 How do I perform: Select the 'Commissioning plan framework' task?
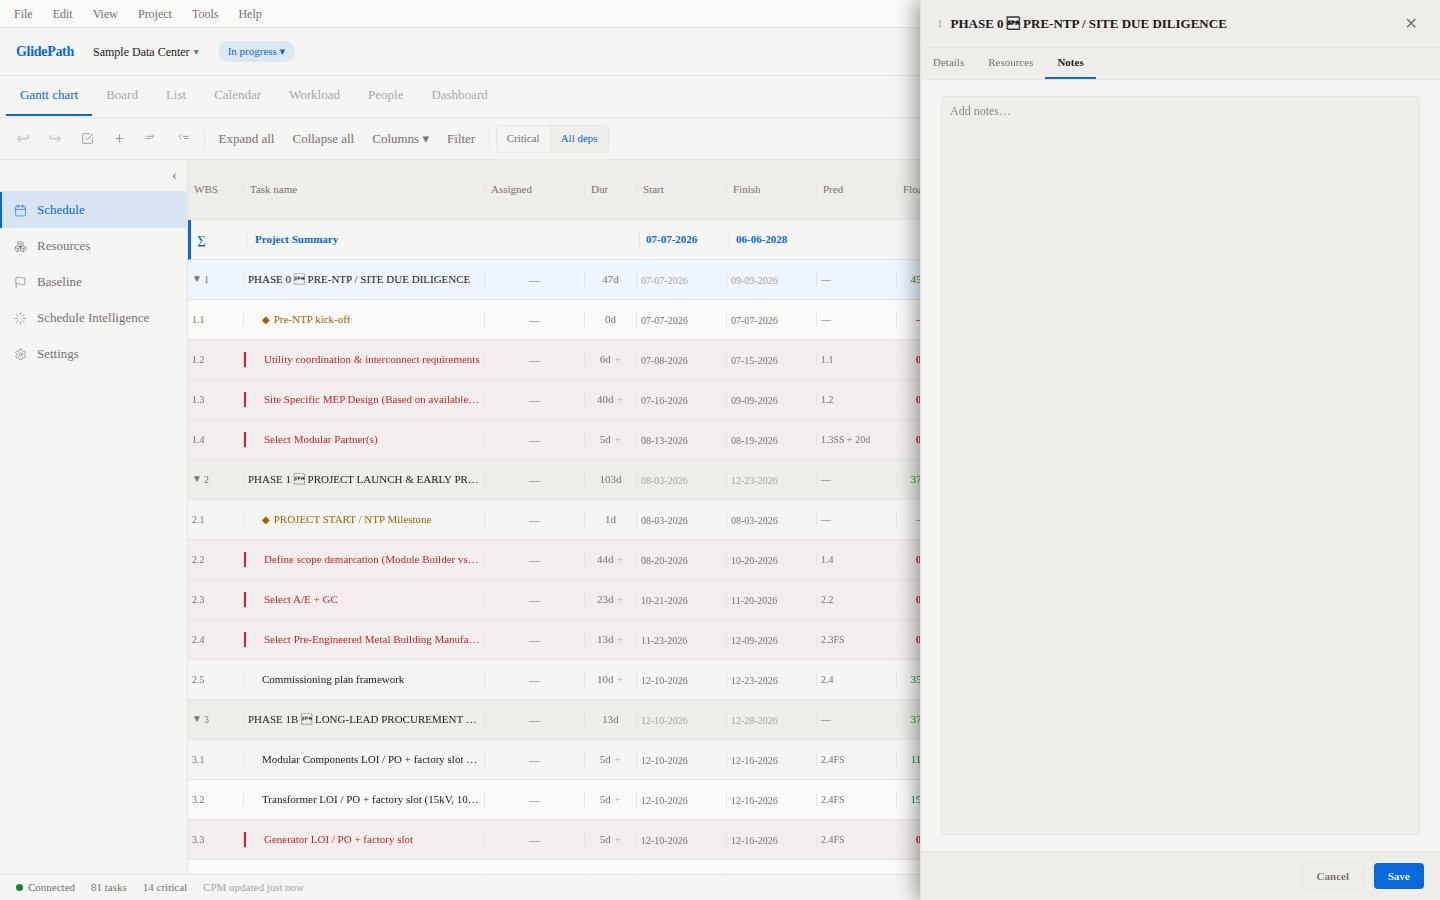click(x=333, y=680)
